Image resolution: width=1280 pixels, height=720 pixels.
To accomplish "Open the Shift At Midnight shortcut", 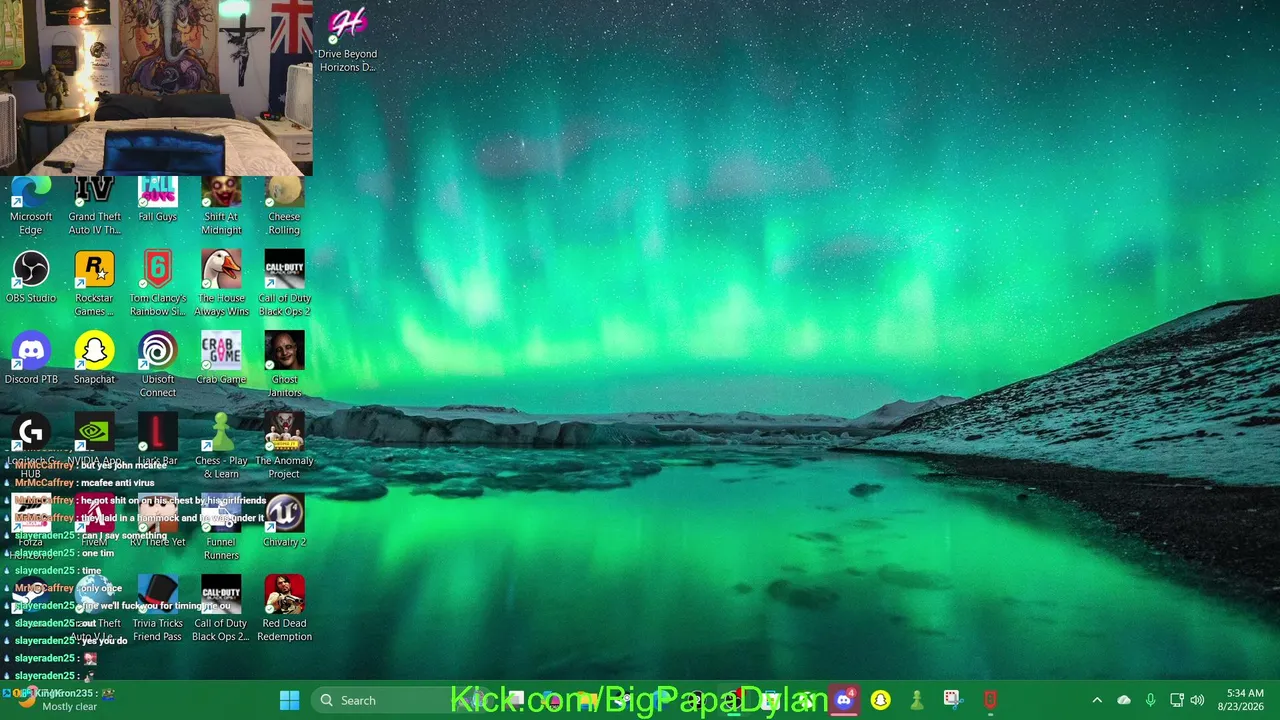I will coord(221,207).
